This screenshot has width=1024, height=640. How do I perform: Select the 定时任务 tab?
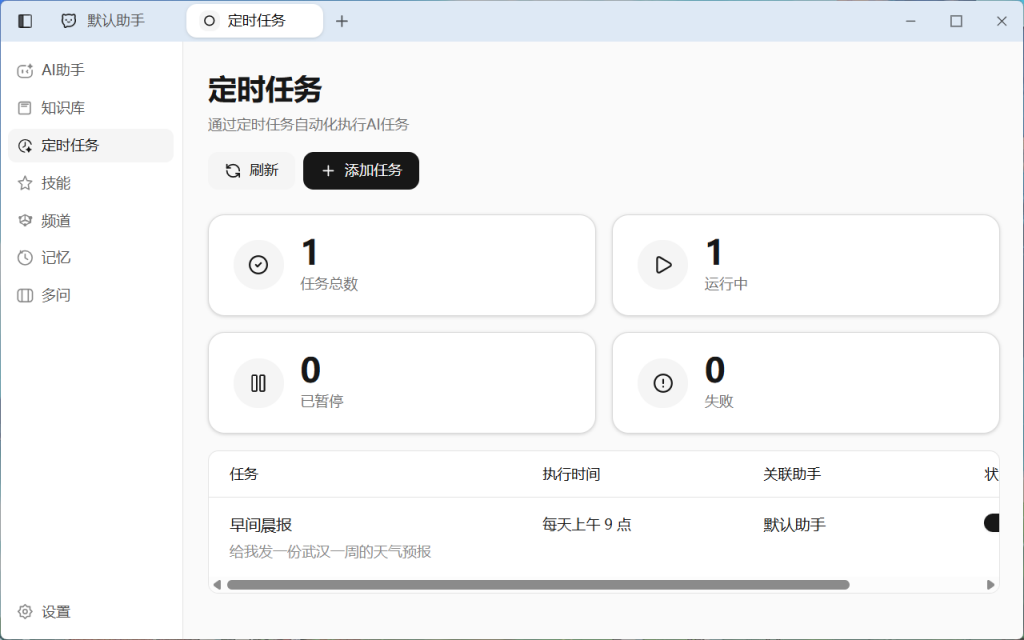(x=254, y=20)
